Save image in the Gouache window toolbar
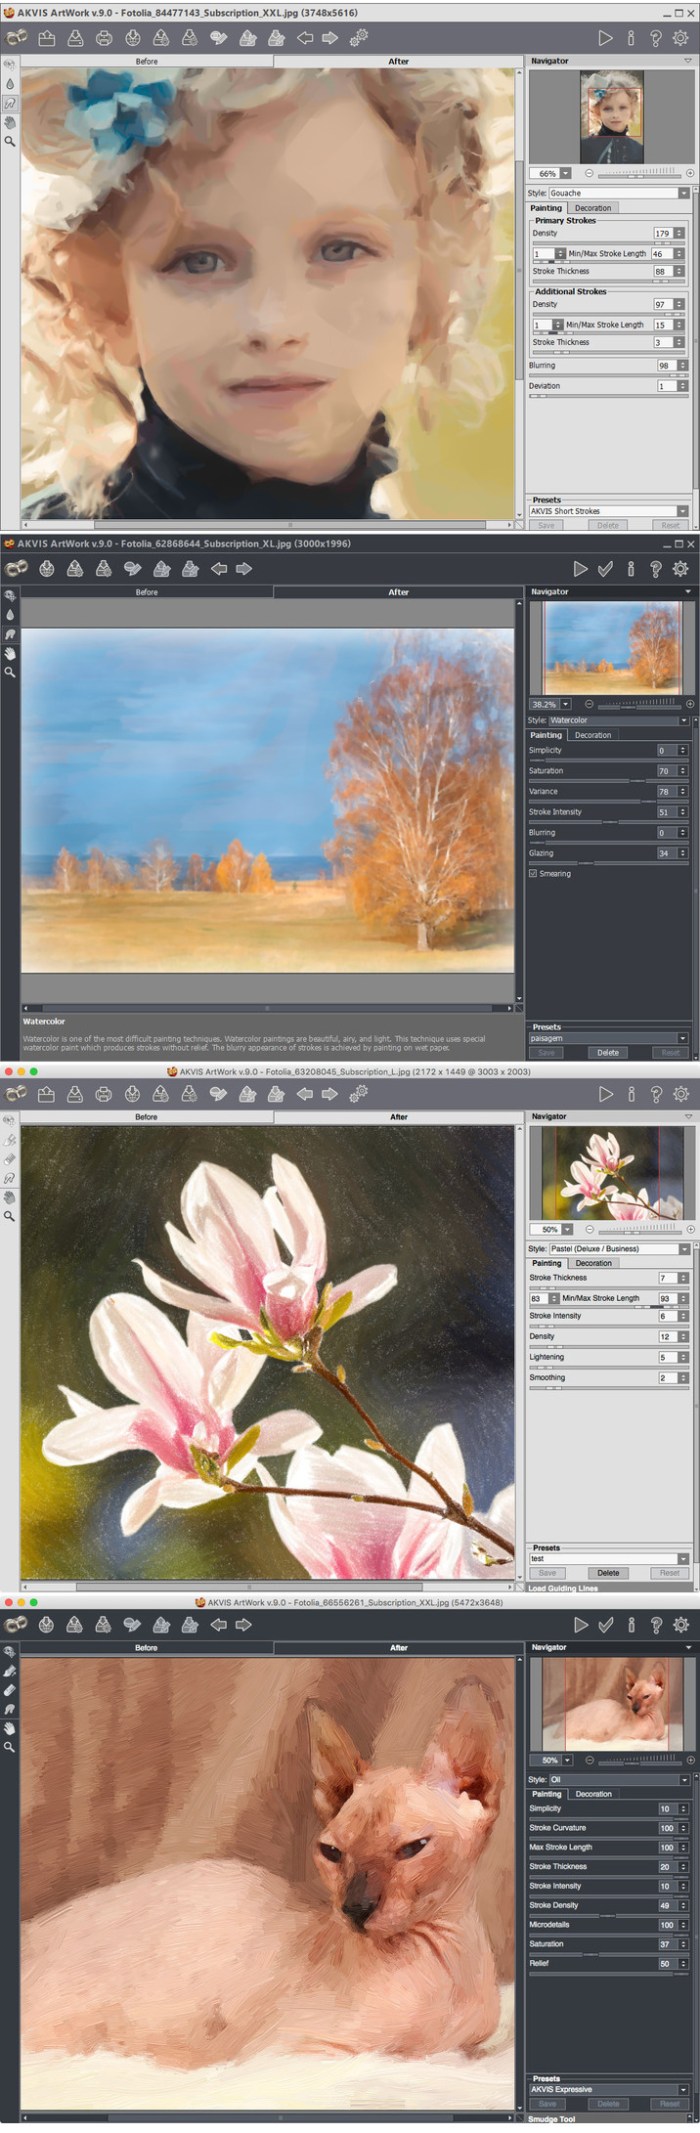Screen dimensions: 700x2133 75,38
